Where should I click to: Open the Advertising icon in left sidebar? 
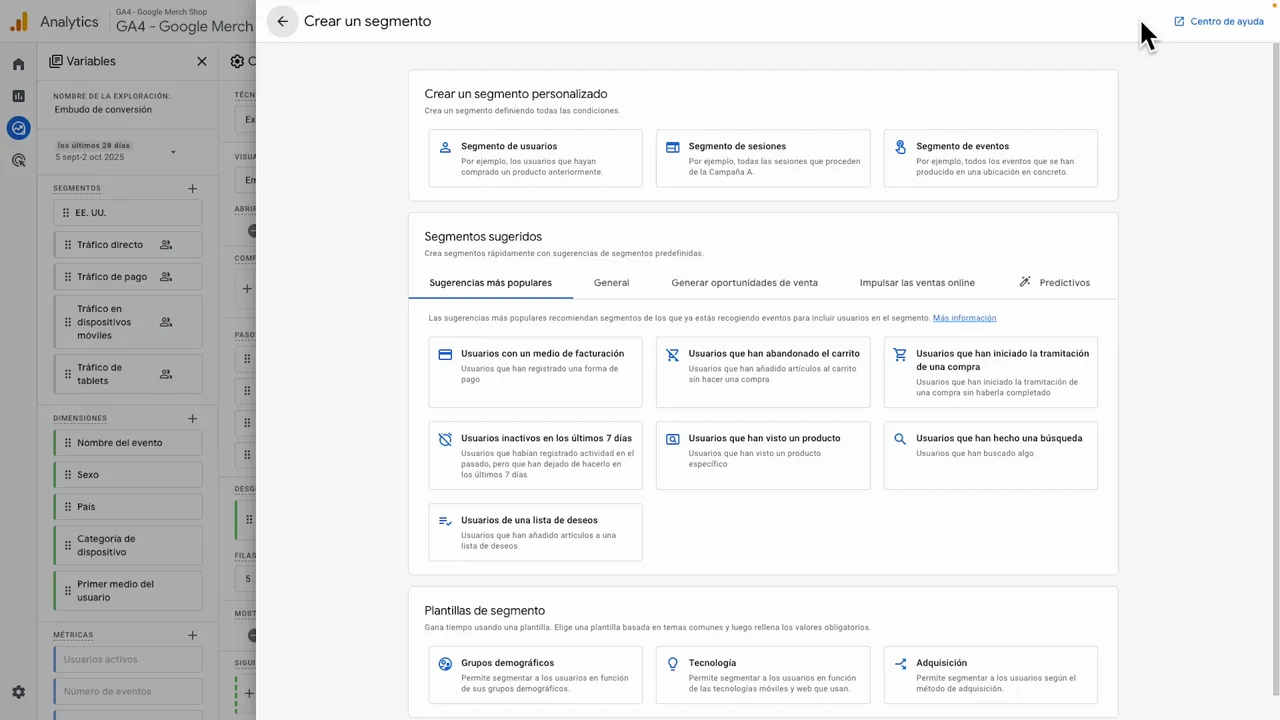tap(18, 160)
